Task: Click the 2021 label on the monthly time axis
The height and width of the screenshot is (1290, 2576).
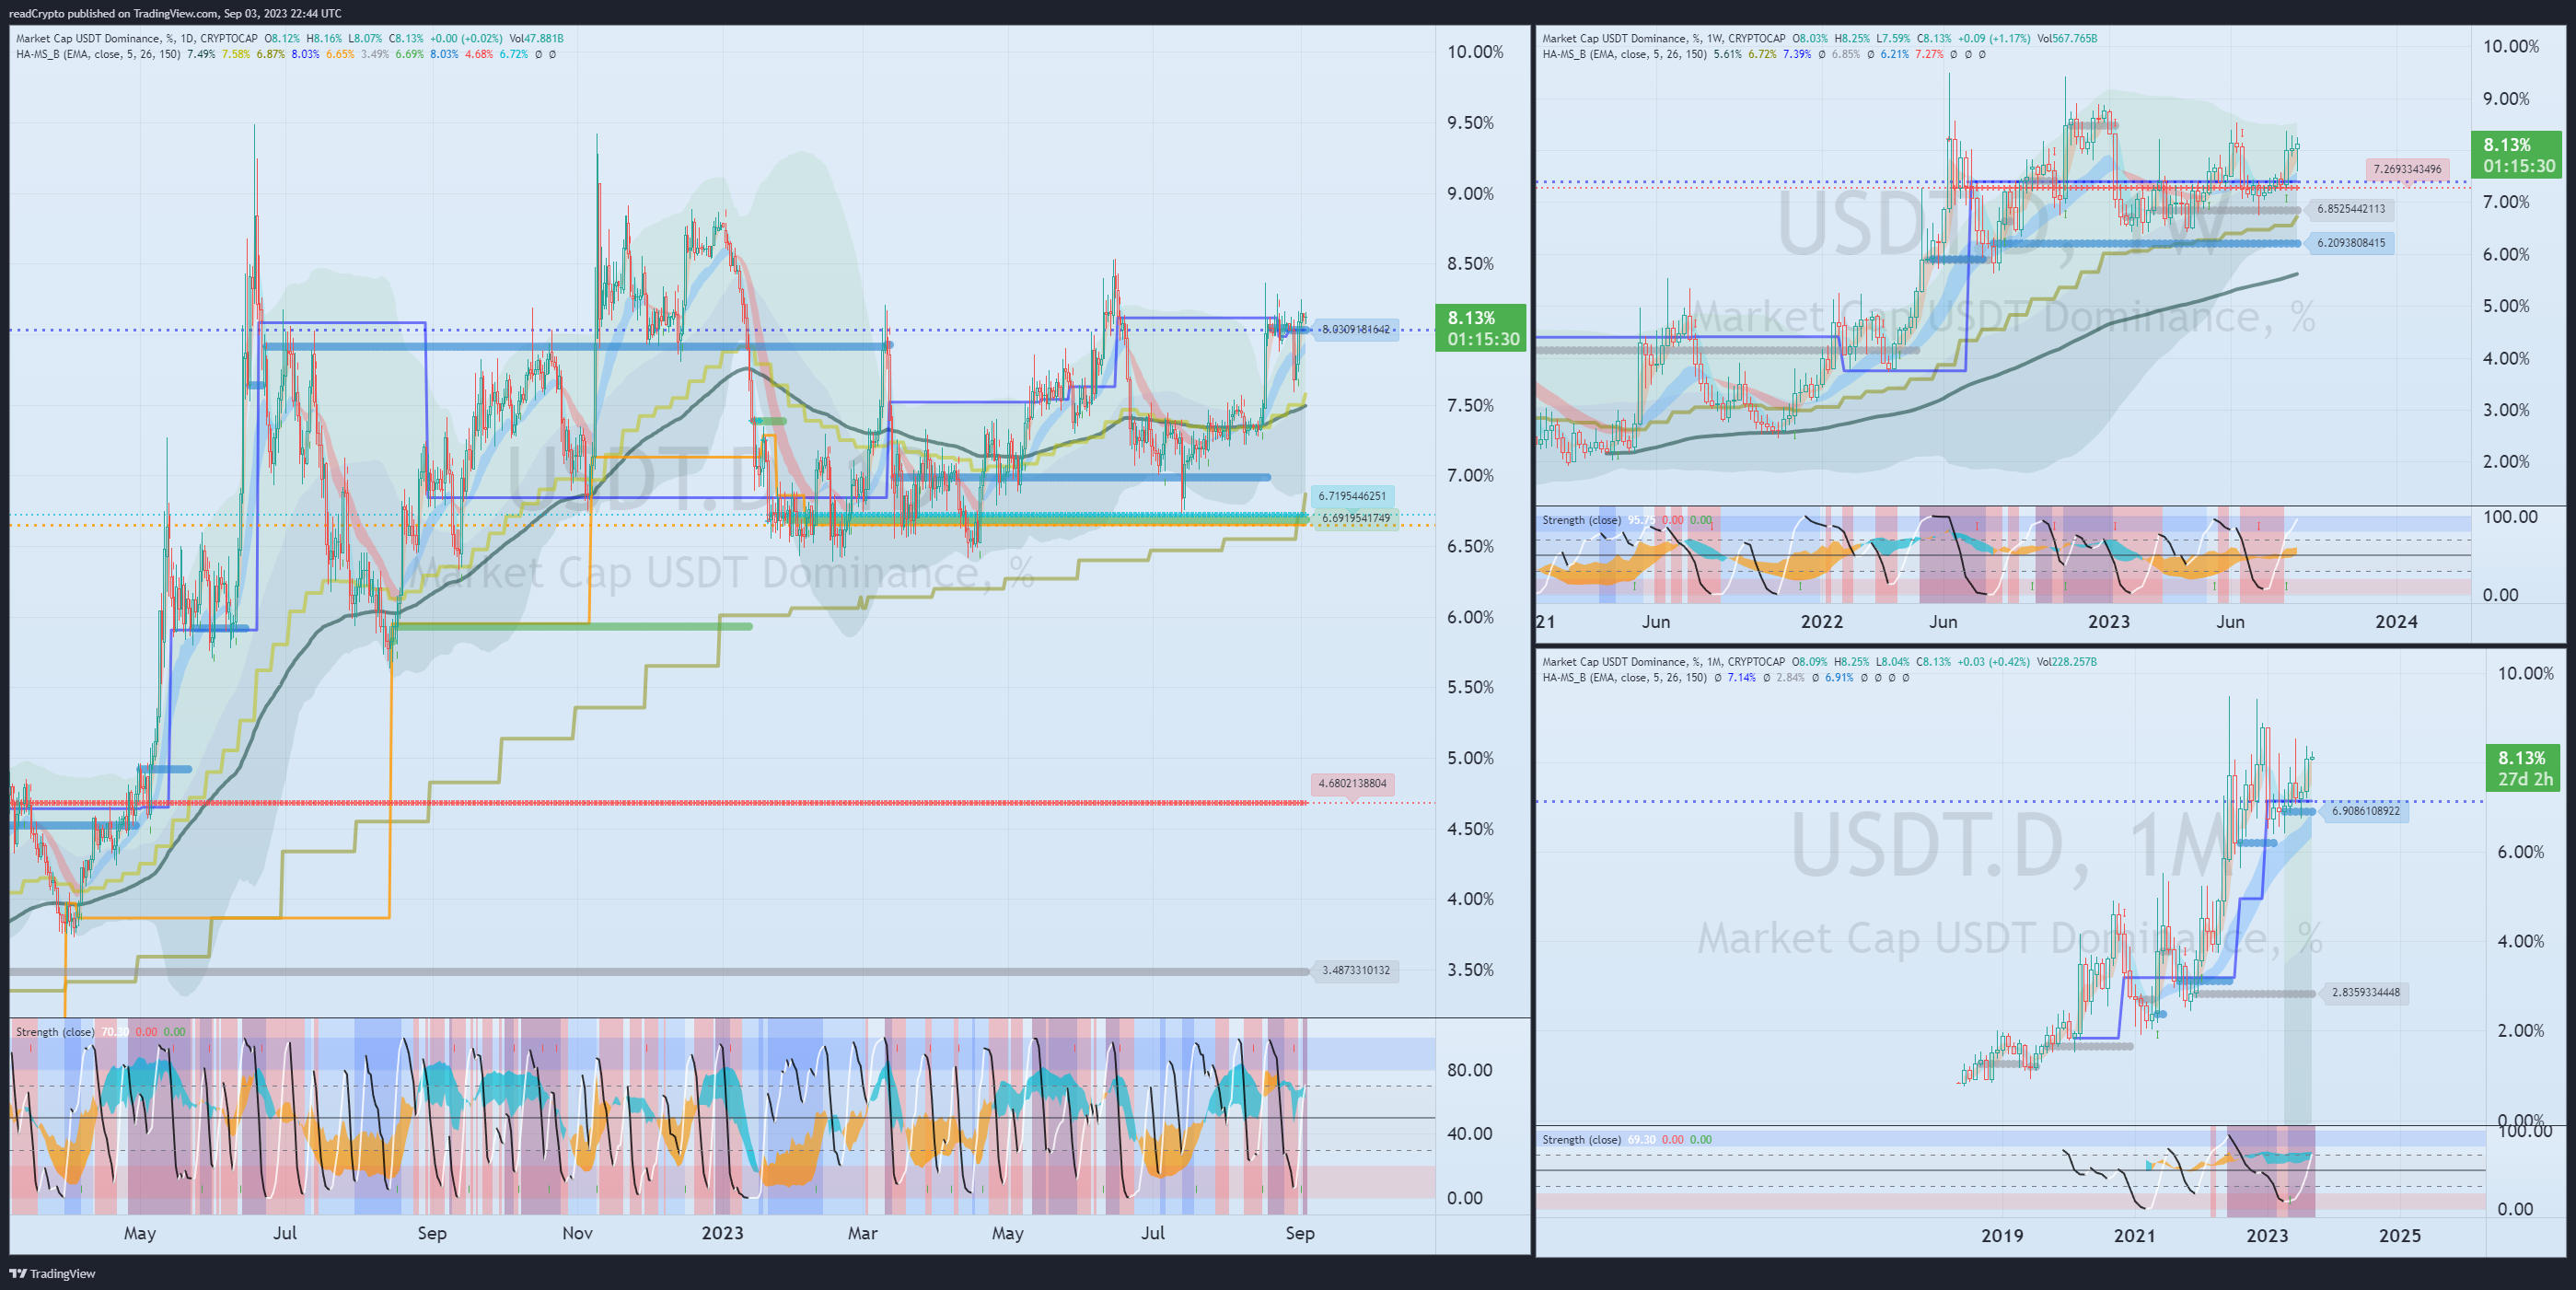Action: pos(2135,1236)
